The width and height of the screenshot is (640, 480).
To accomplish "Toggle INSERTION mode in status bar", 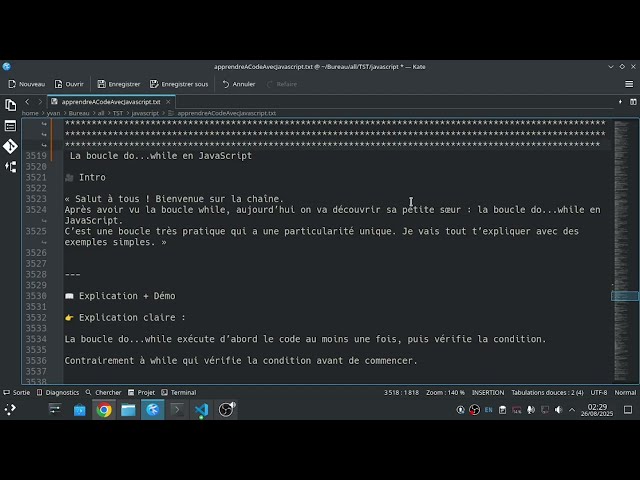I will point(488,392).
